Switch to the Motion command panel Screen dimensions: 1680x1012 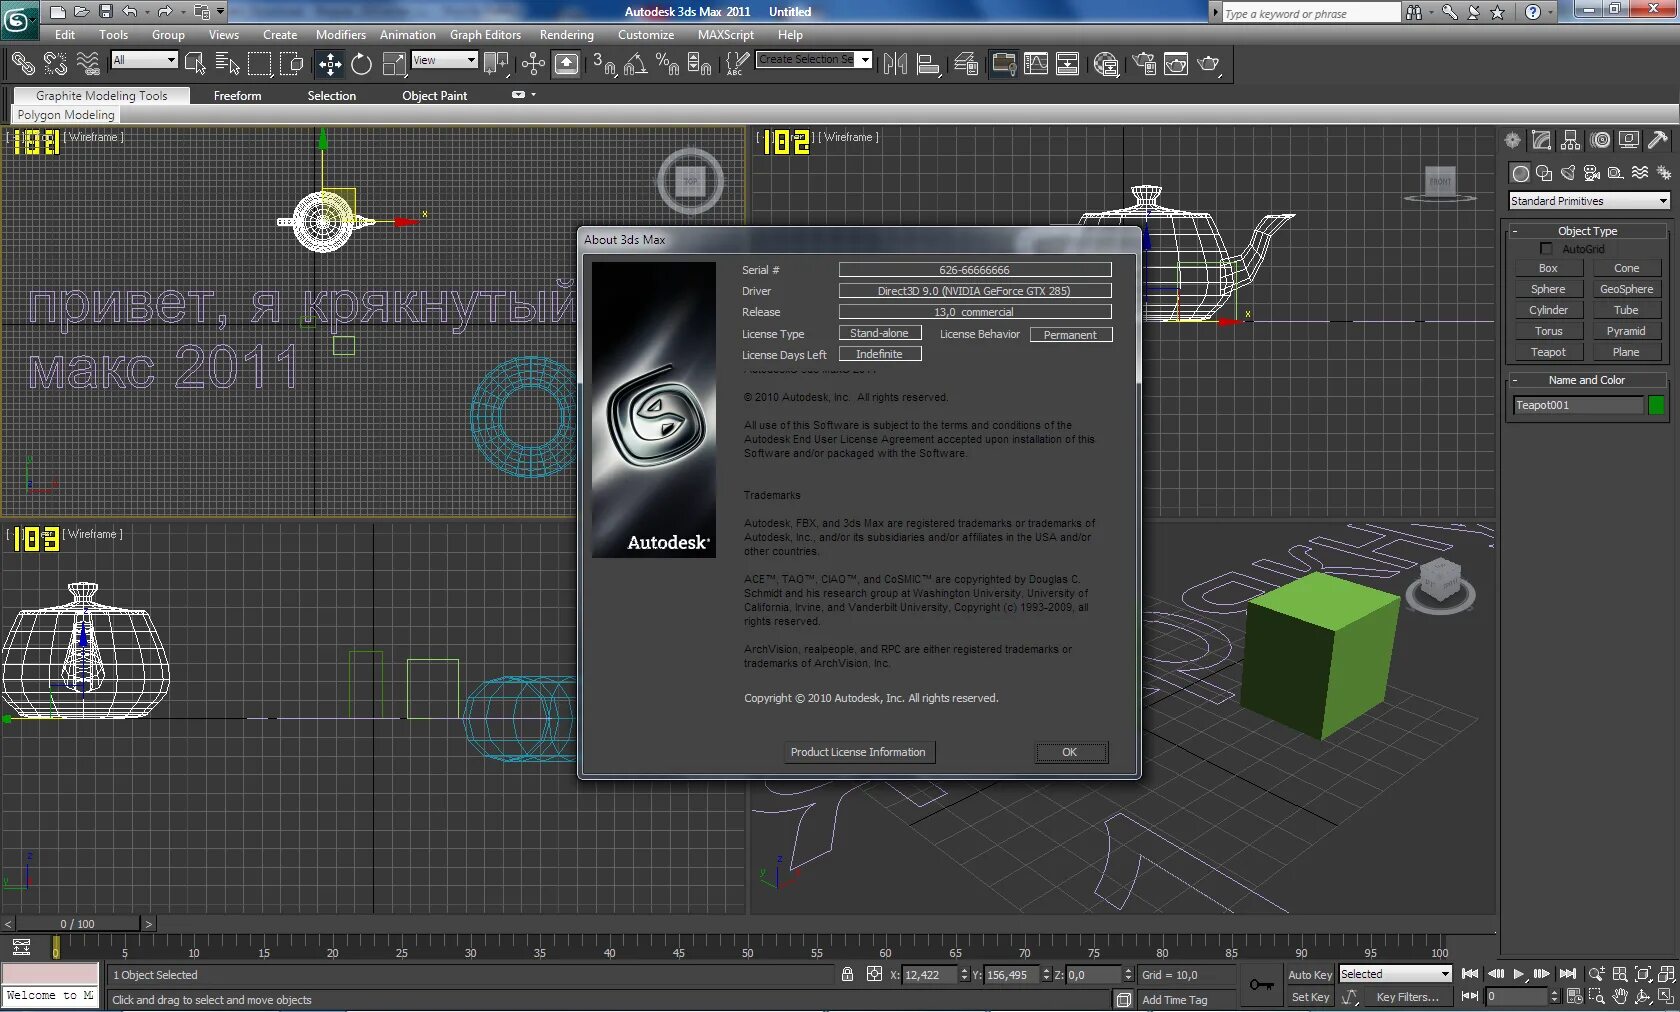pyautogui.click(x=1601, y=140)
